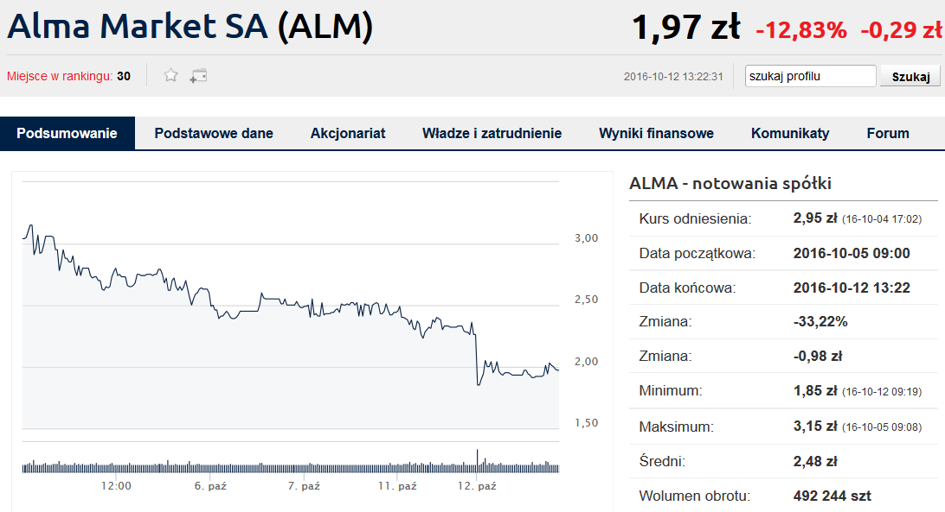The height and width of the screenshot is (512, 945).
Task: Select the 6. paź date on chart axis
Action: (x=210, y=485)
